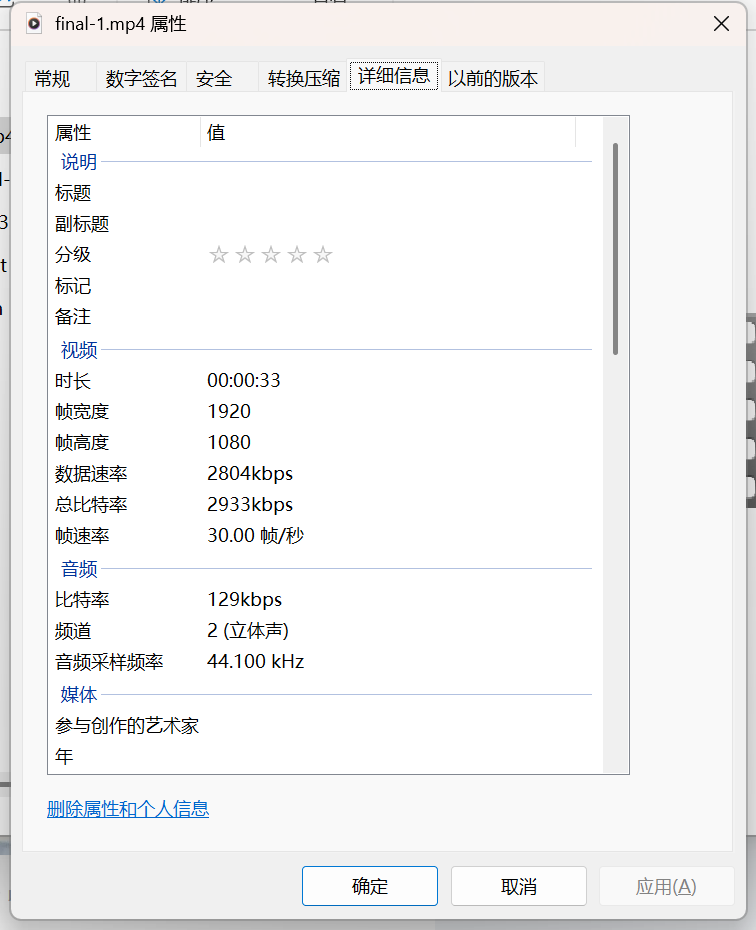Open the 数字签名 tab
Viewport: 756px width, 930px height.
coord(141,79)
